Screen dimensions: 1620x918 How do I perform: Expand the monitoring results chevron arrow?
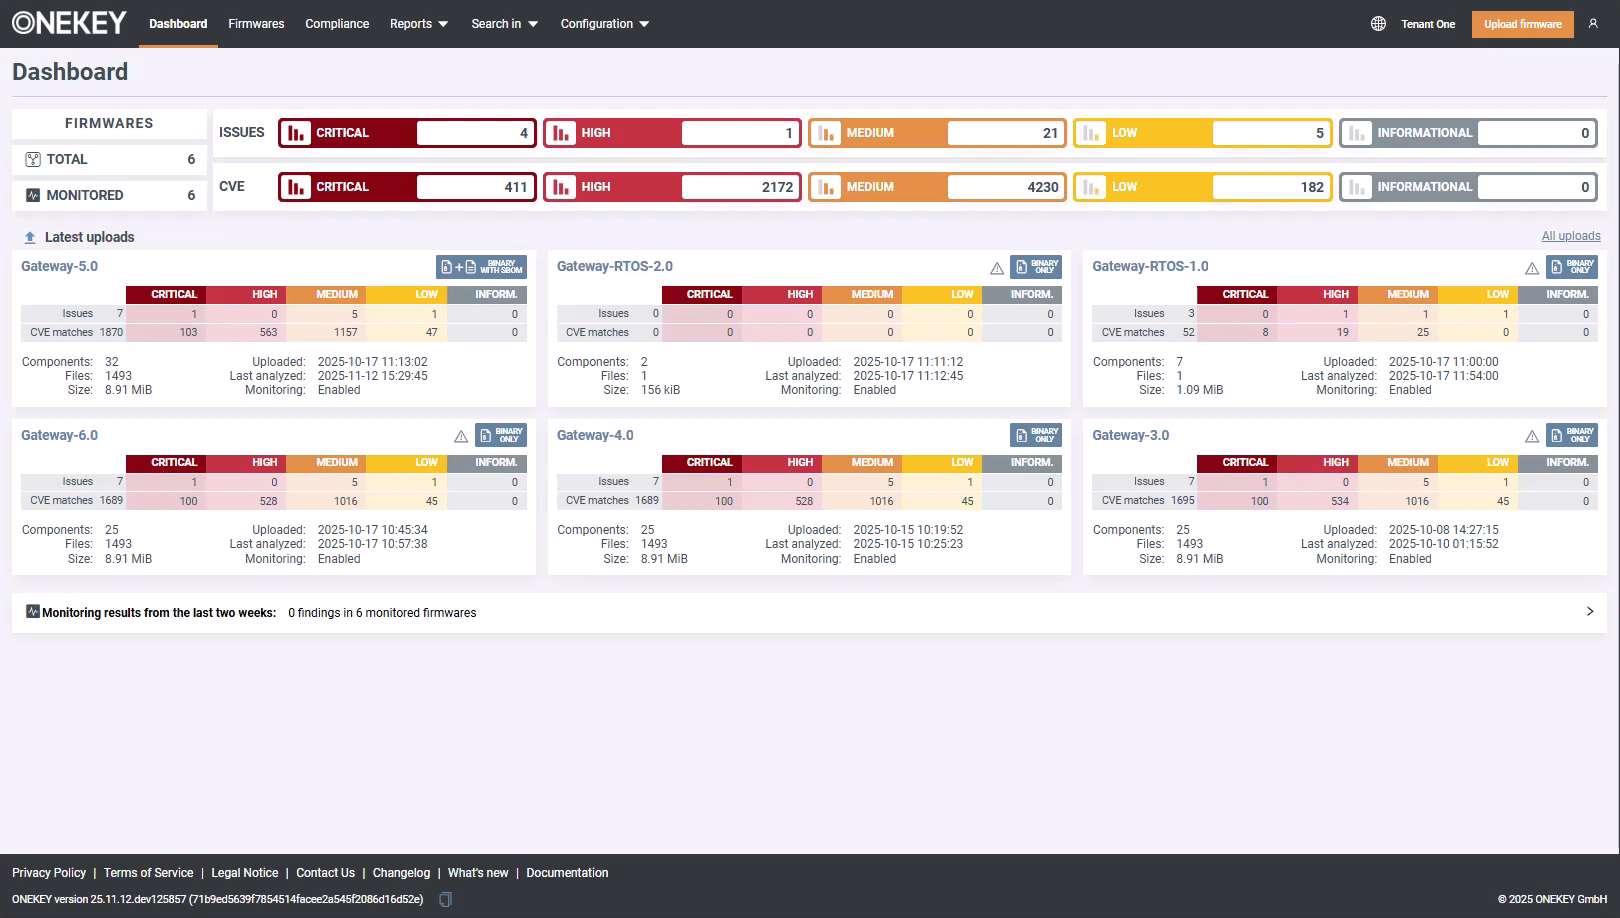tap(1590, 612)
